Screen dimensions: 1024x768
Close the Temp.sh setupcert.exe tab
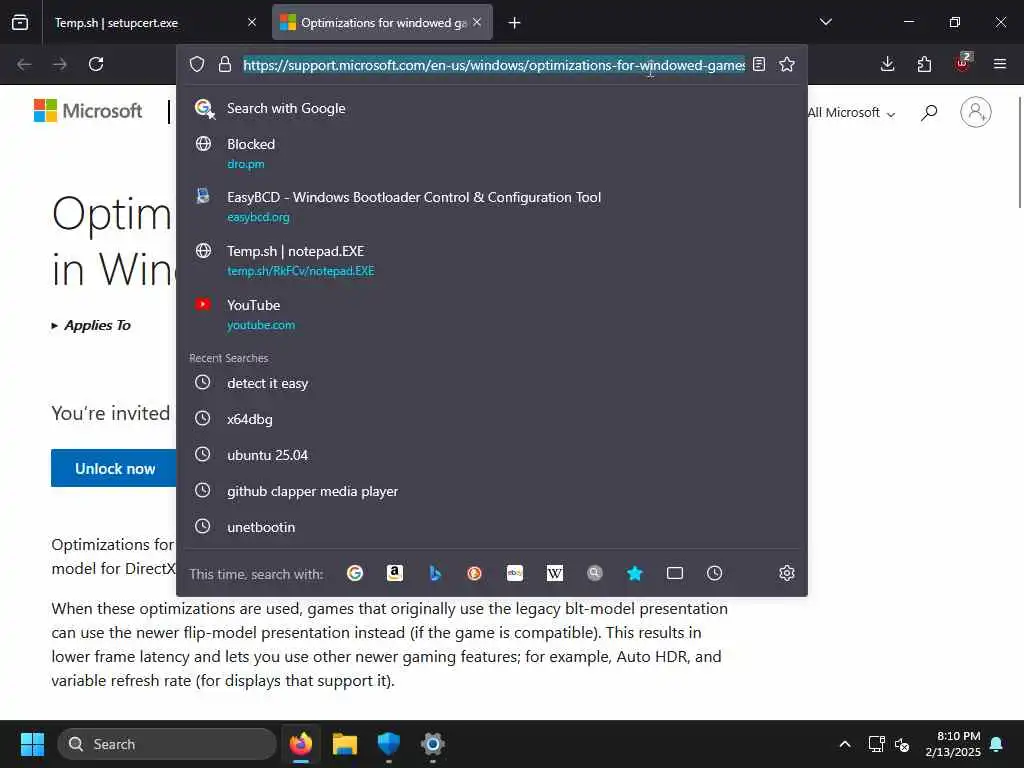click(x=251, y=22)
